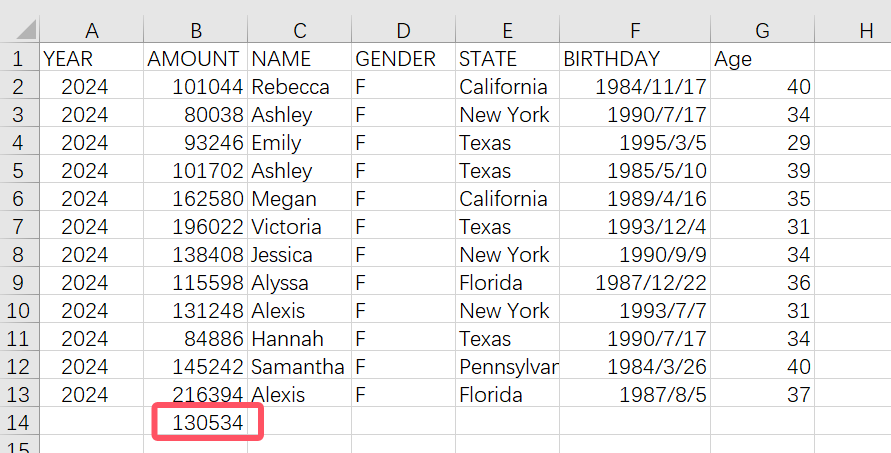Click the column H header
891x453 pixels.
pos(866,31)
